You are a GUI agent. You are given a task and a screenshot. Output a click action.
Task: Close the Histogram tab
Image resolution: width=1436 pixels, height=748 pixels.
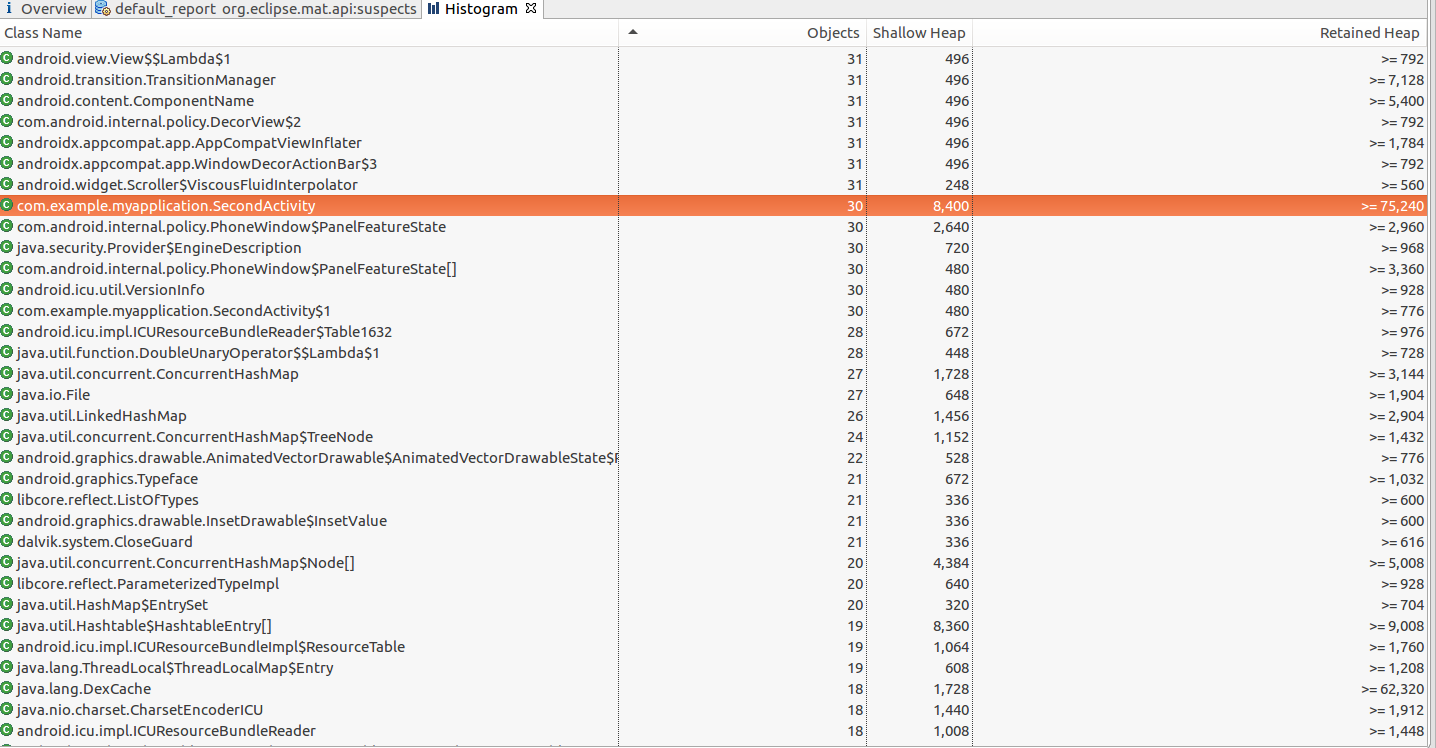click(531, 9)
